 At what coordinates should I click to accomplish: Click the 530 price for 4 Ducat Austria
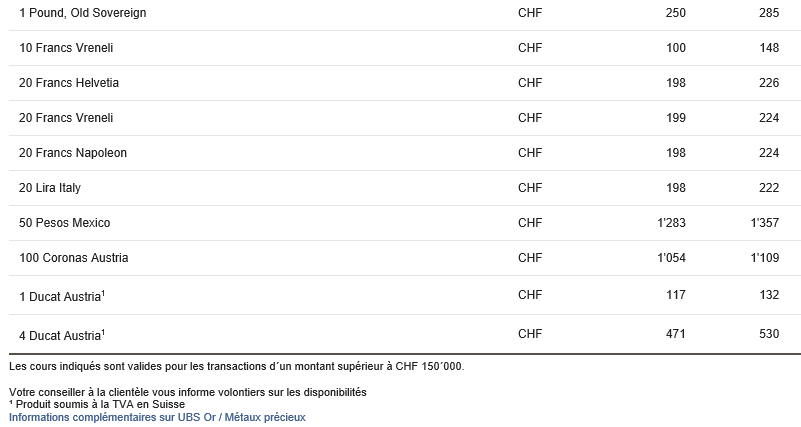769,334
